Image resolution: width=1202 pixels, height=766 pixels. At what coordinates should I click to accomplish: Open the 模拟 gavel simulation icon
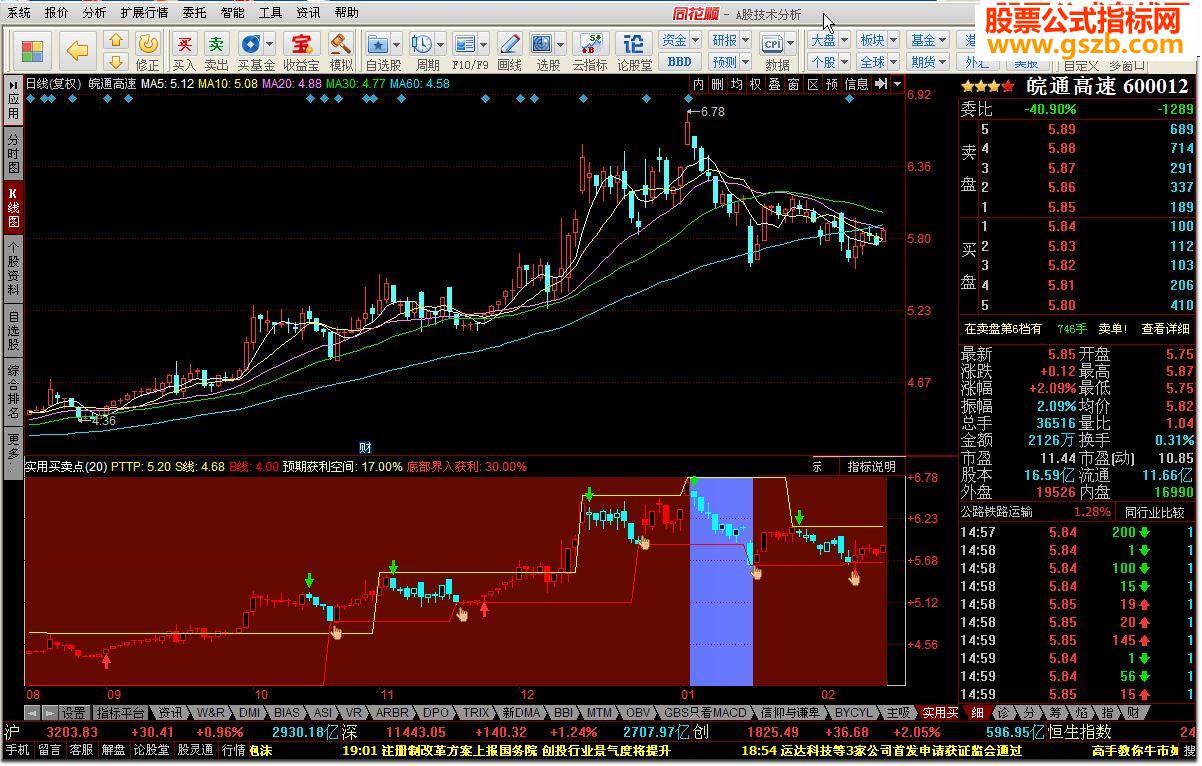pyautogui.click(x=341, y=43)
